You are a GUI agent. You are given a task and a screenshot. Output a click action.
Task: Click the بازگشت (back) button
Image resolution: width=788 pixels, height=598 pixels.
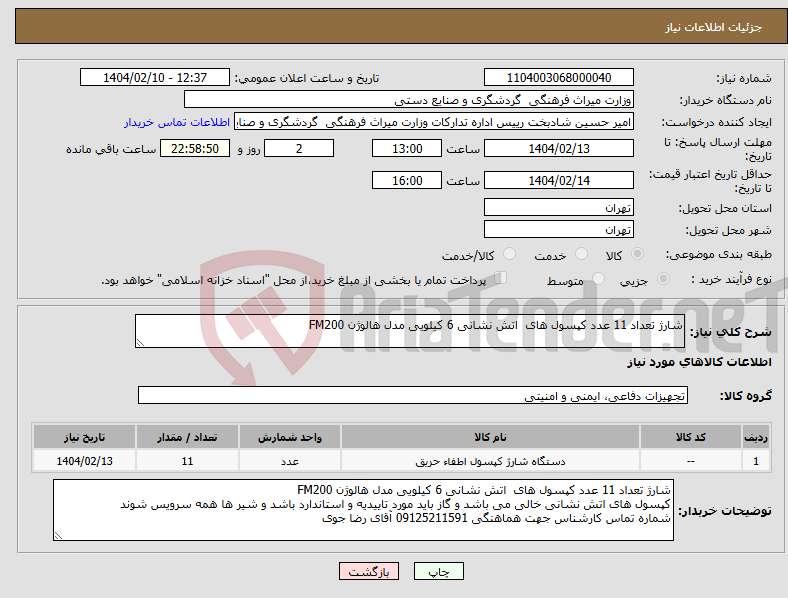(369, 571)
